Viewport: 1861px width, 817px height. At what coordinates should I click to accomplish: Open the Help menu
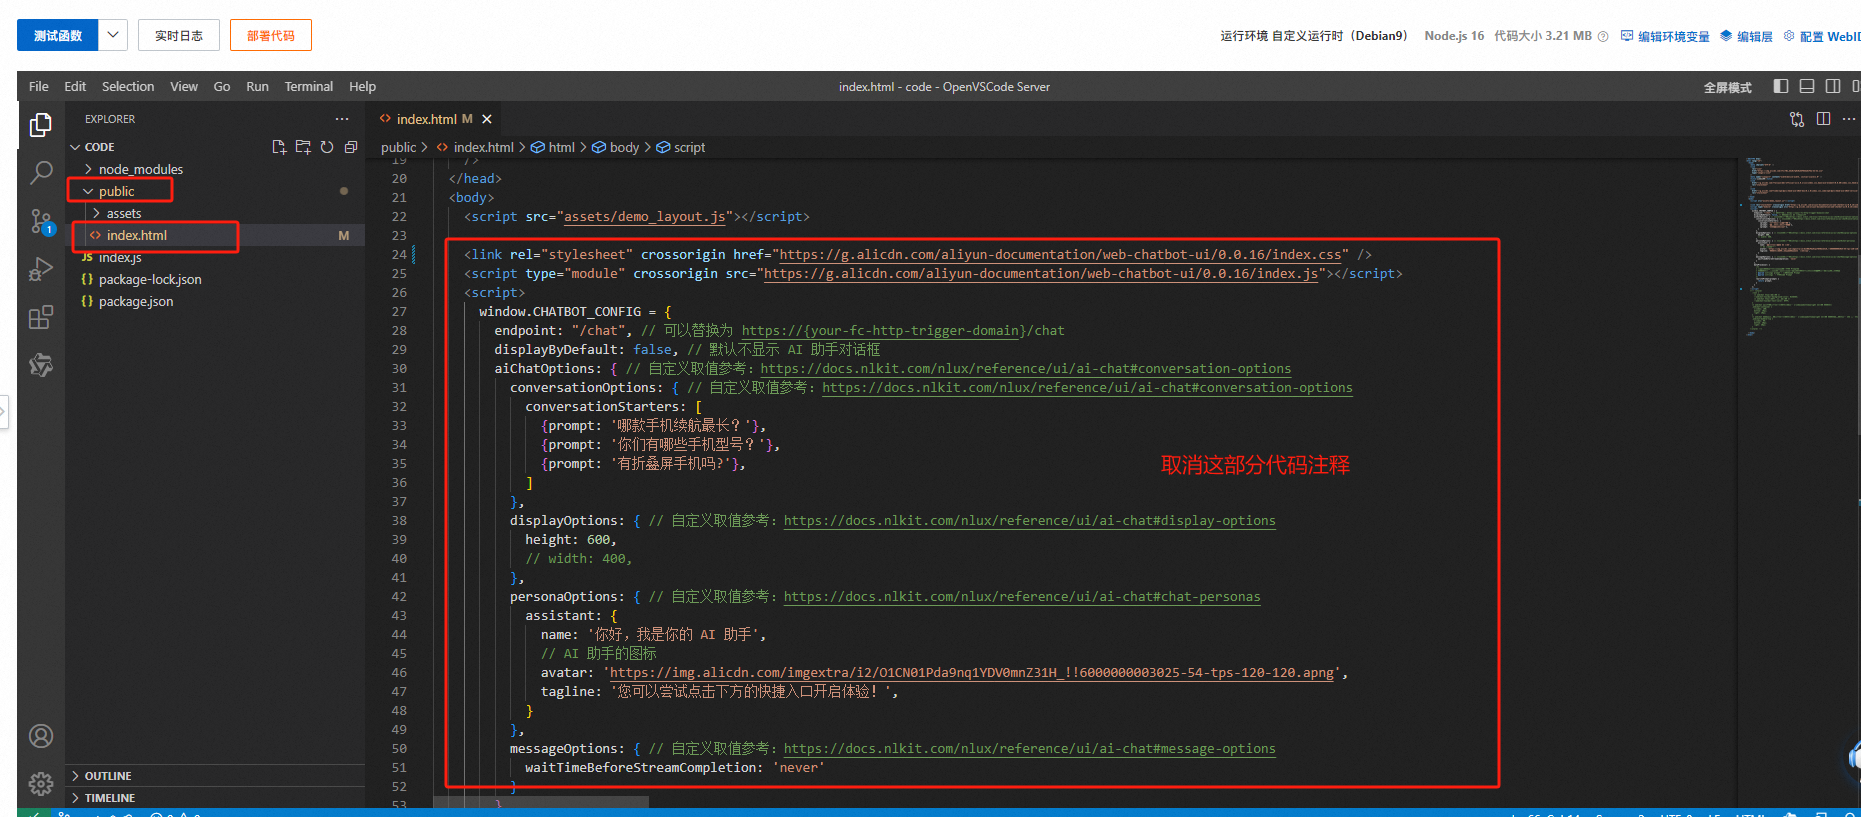pos(362,86)
